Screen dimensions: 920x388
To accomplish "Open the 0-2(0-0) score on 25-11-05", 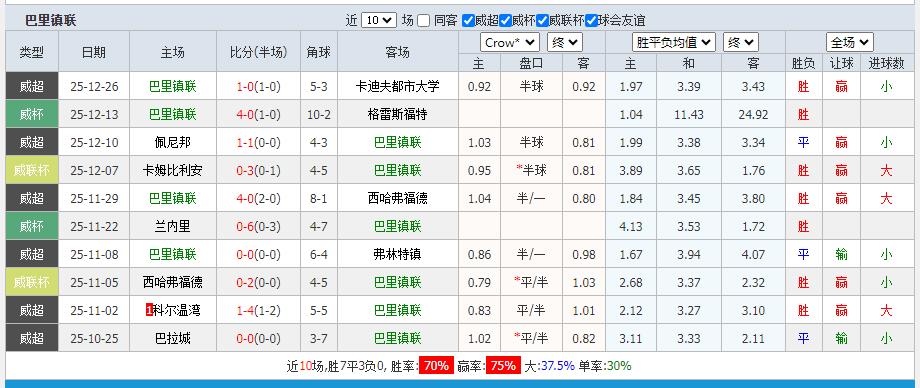I will 258,282.
